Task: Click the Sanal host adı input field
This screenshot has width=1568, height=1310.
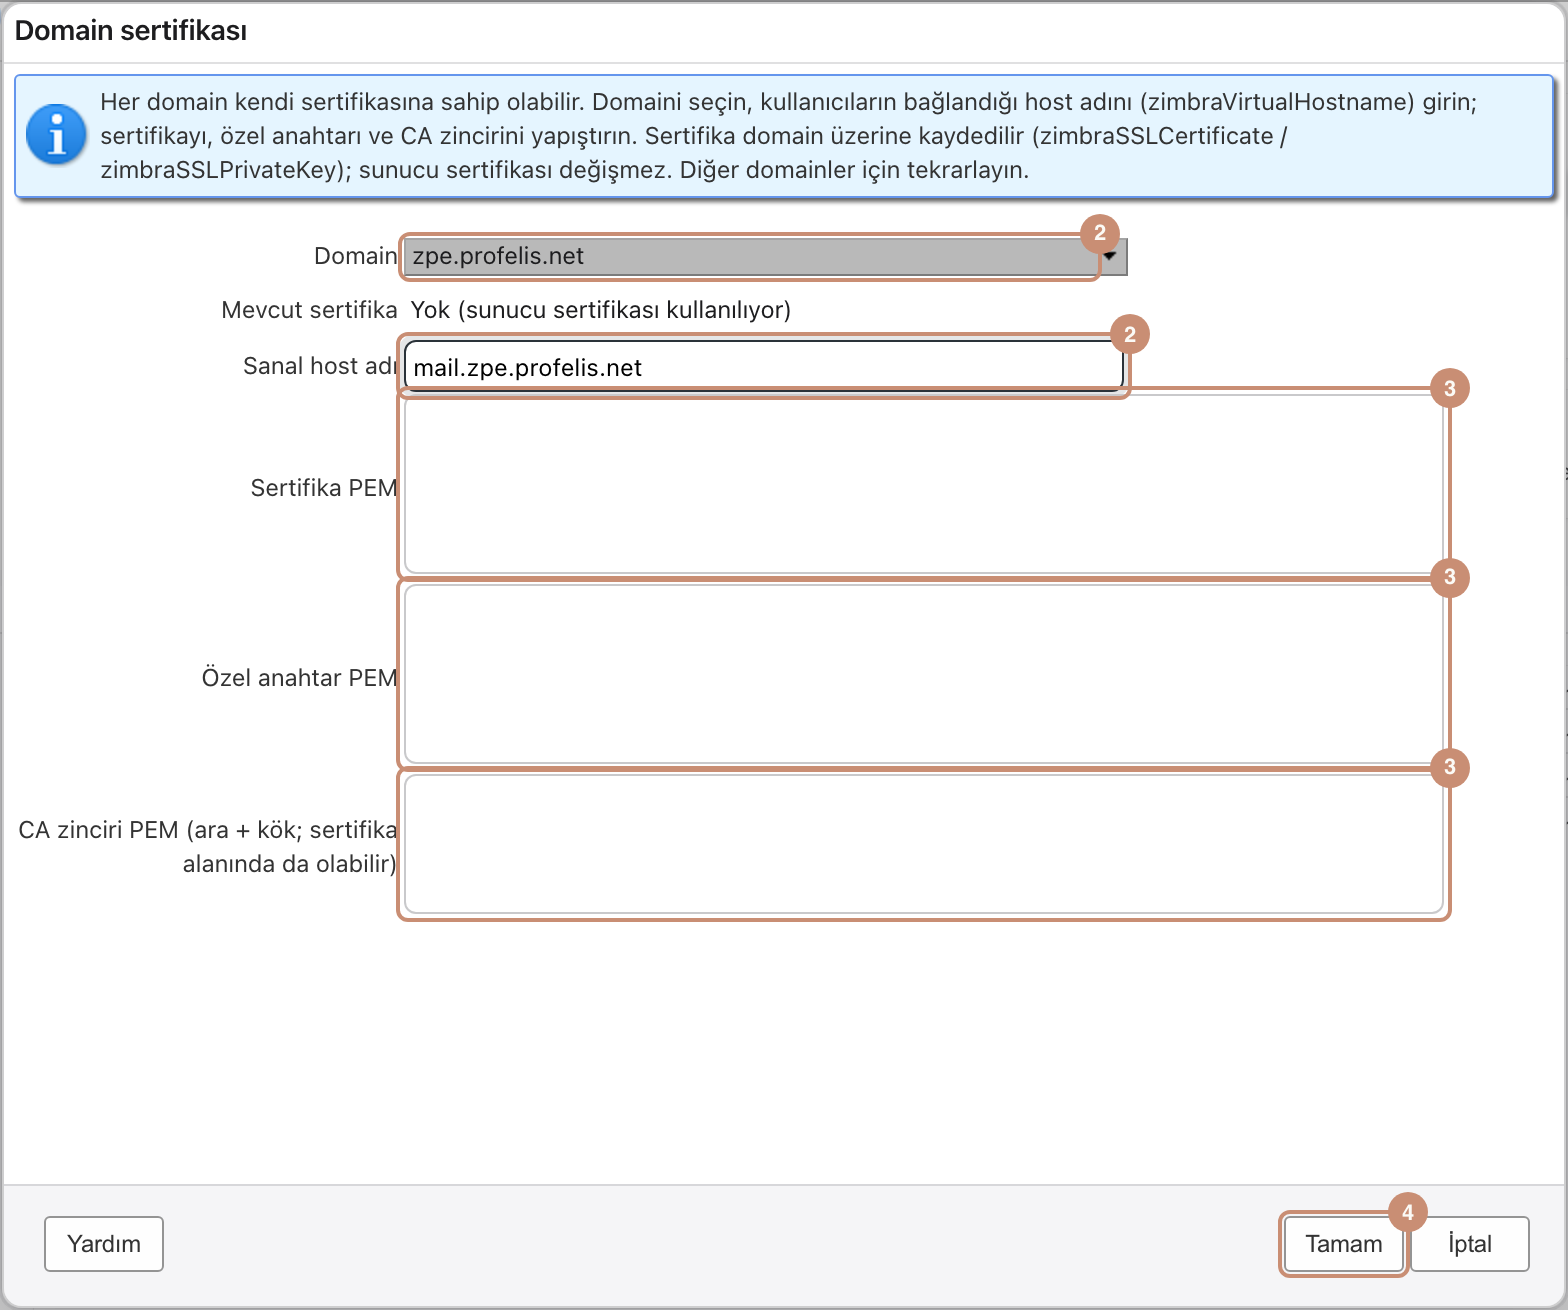Action: (x=764, y=367)
